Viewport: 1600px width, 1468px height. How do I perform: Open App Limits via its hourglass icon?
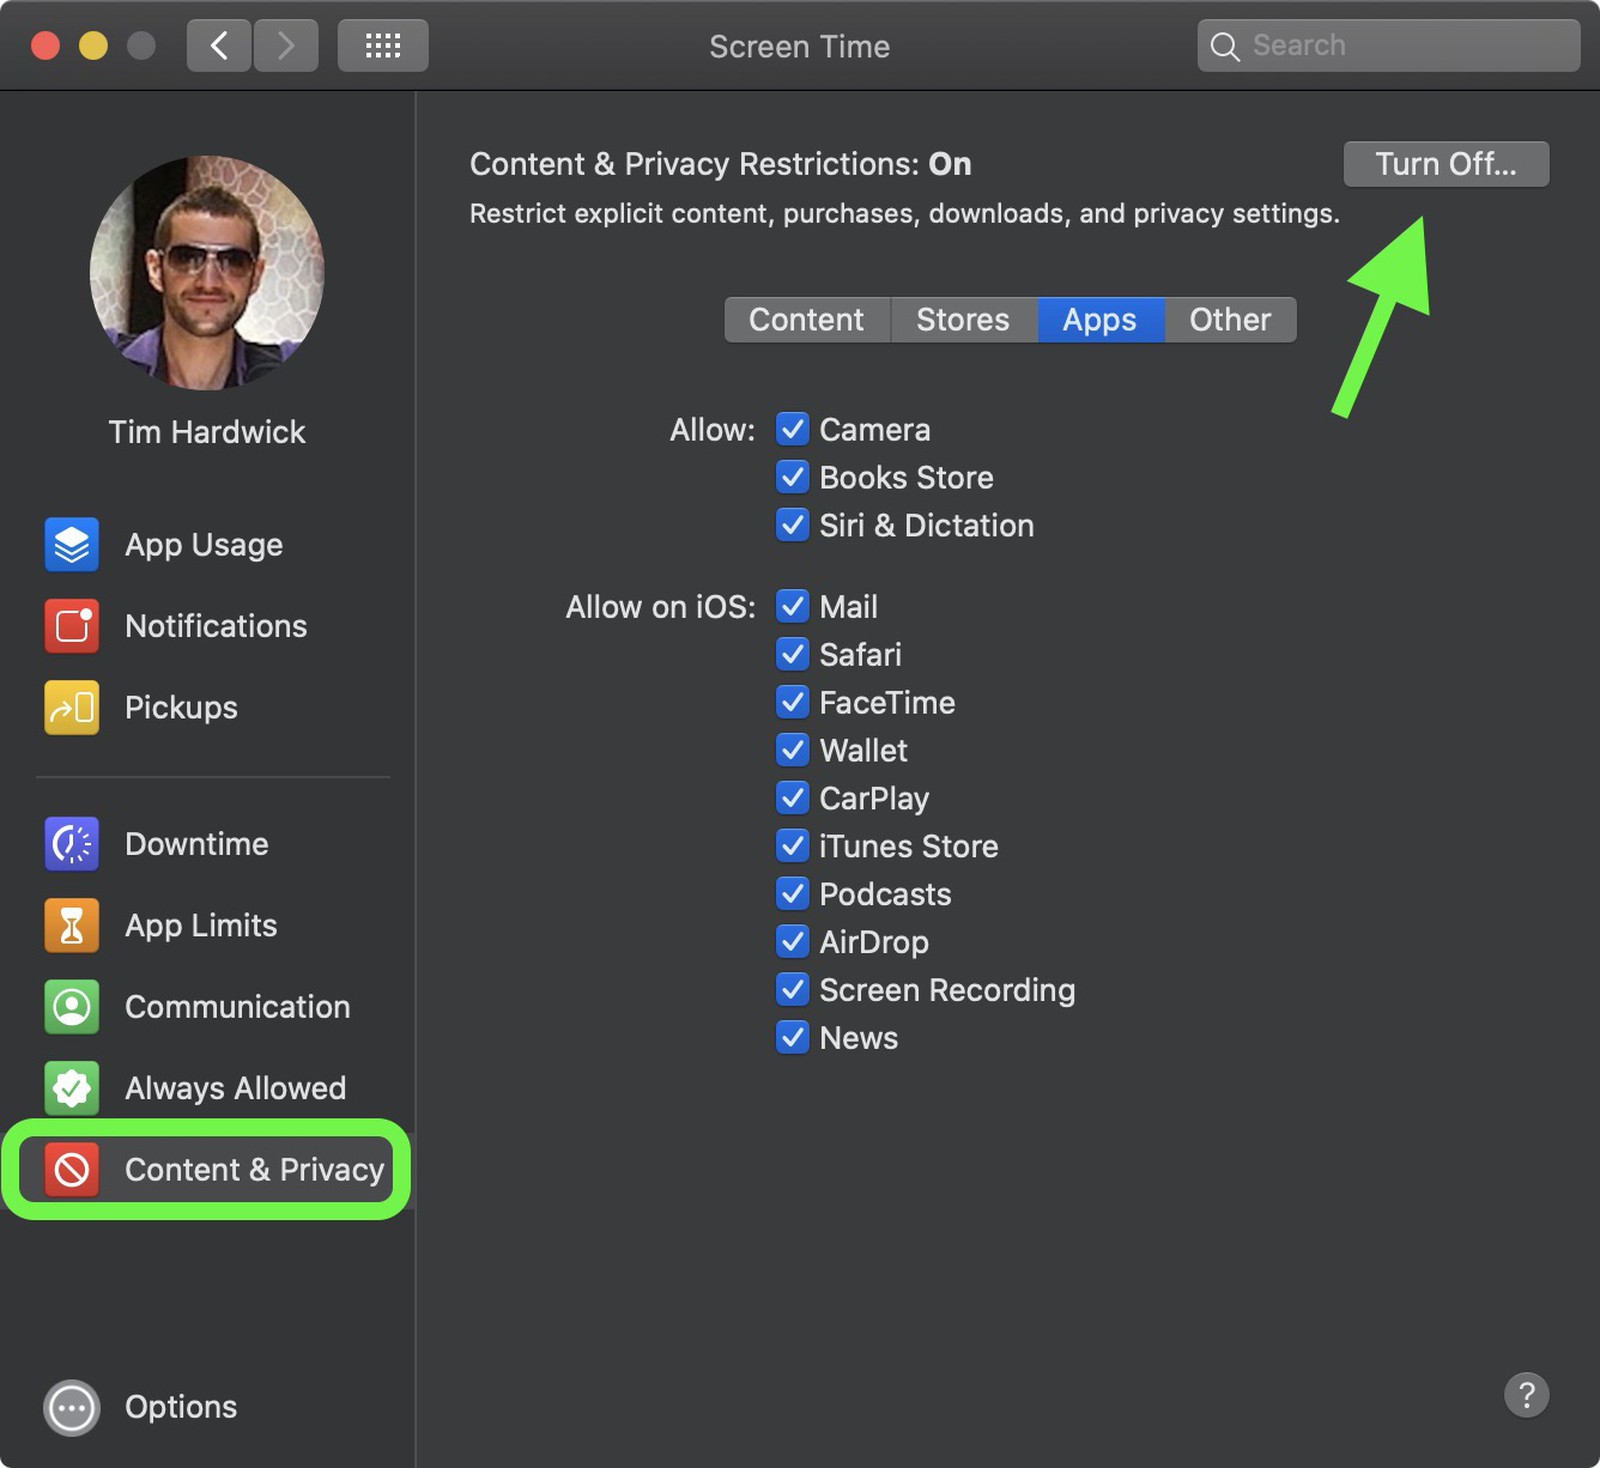click(71, 925)
